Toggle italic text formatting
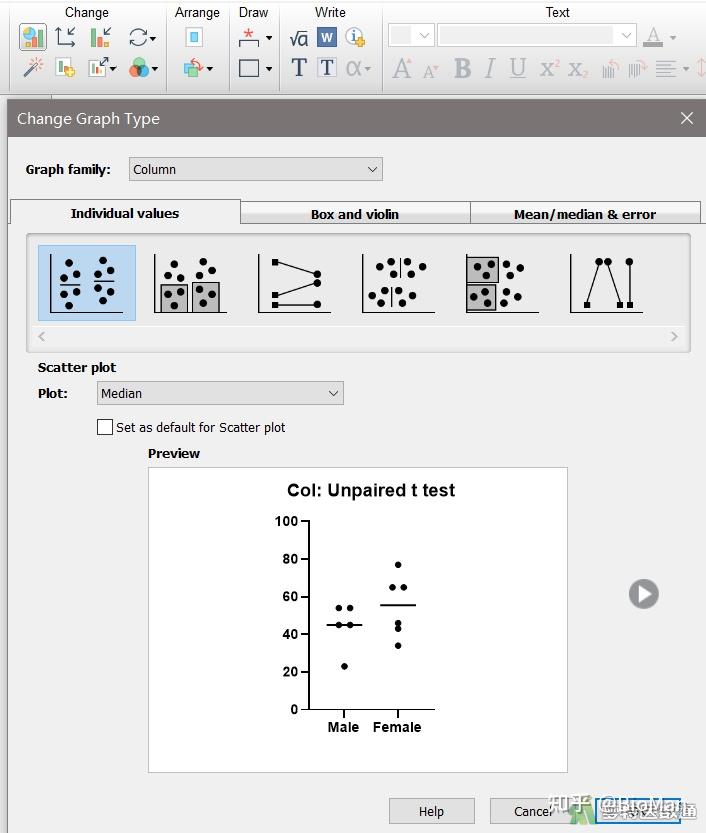Image resolution: width=706 pixels, height=833 pixels. (x=490, y=68)
